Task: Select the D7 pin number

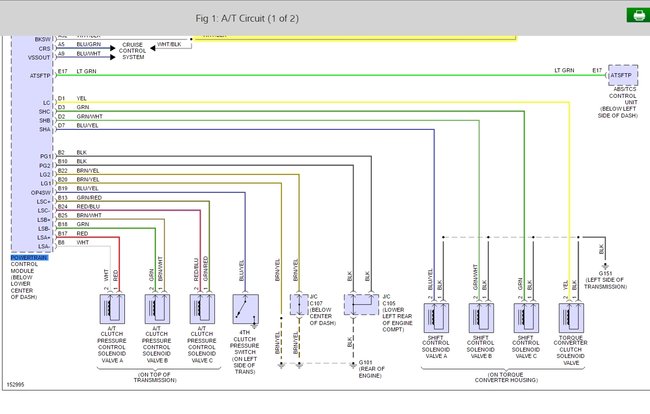Action: [61, 125]
